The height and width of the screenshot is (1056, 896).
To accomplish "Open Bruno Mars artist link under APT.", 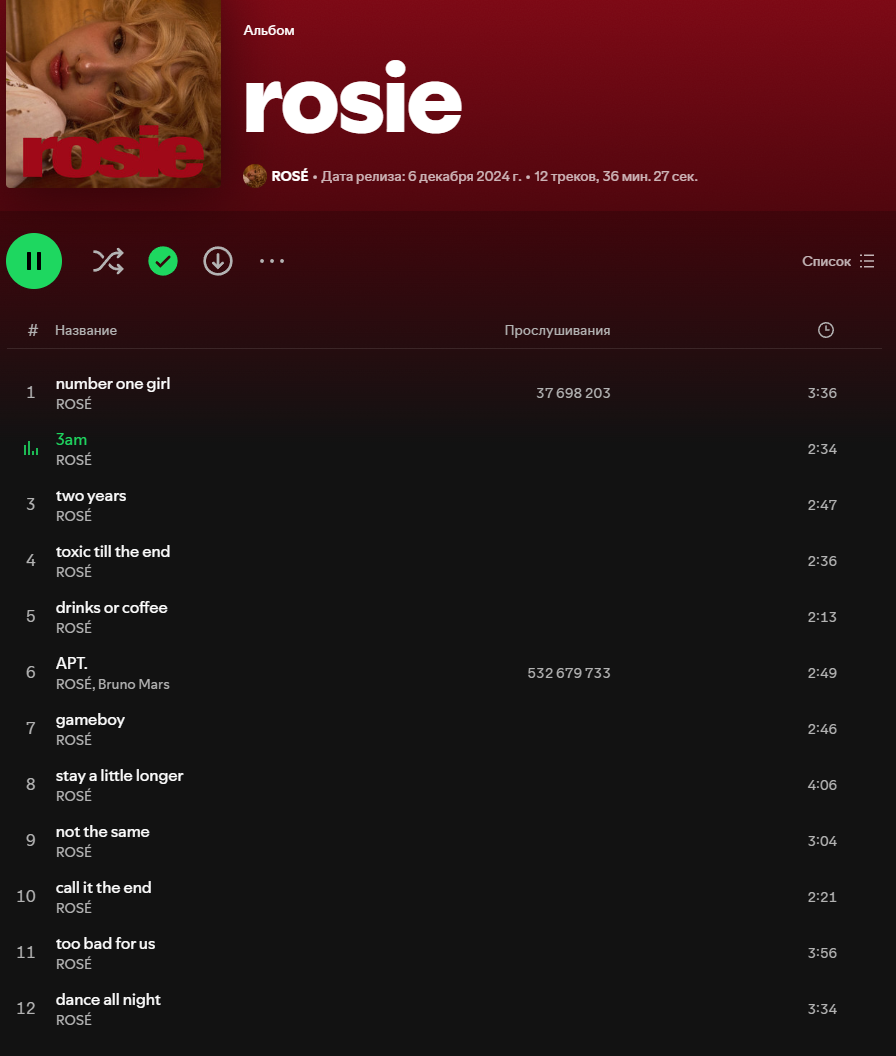I will pos(134,684).
